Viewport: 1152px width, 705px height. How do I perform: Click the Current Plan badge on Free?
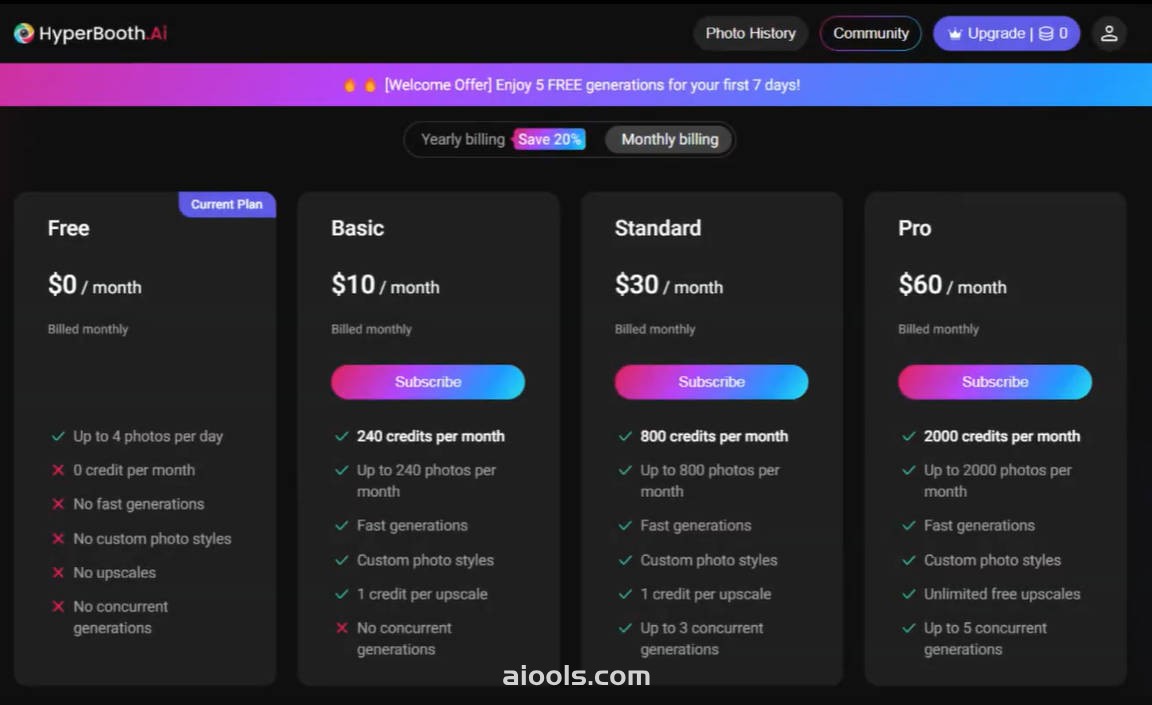pos(227,204)
